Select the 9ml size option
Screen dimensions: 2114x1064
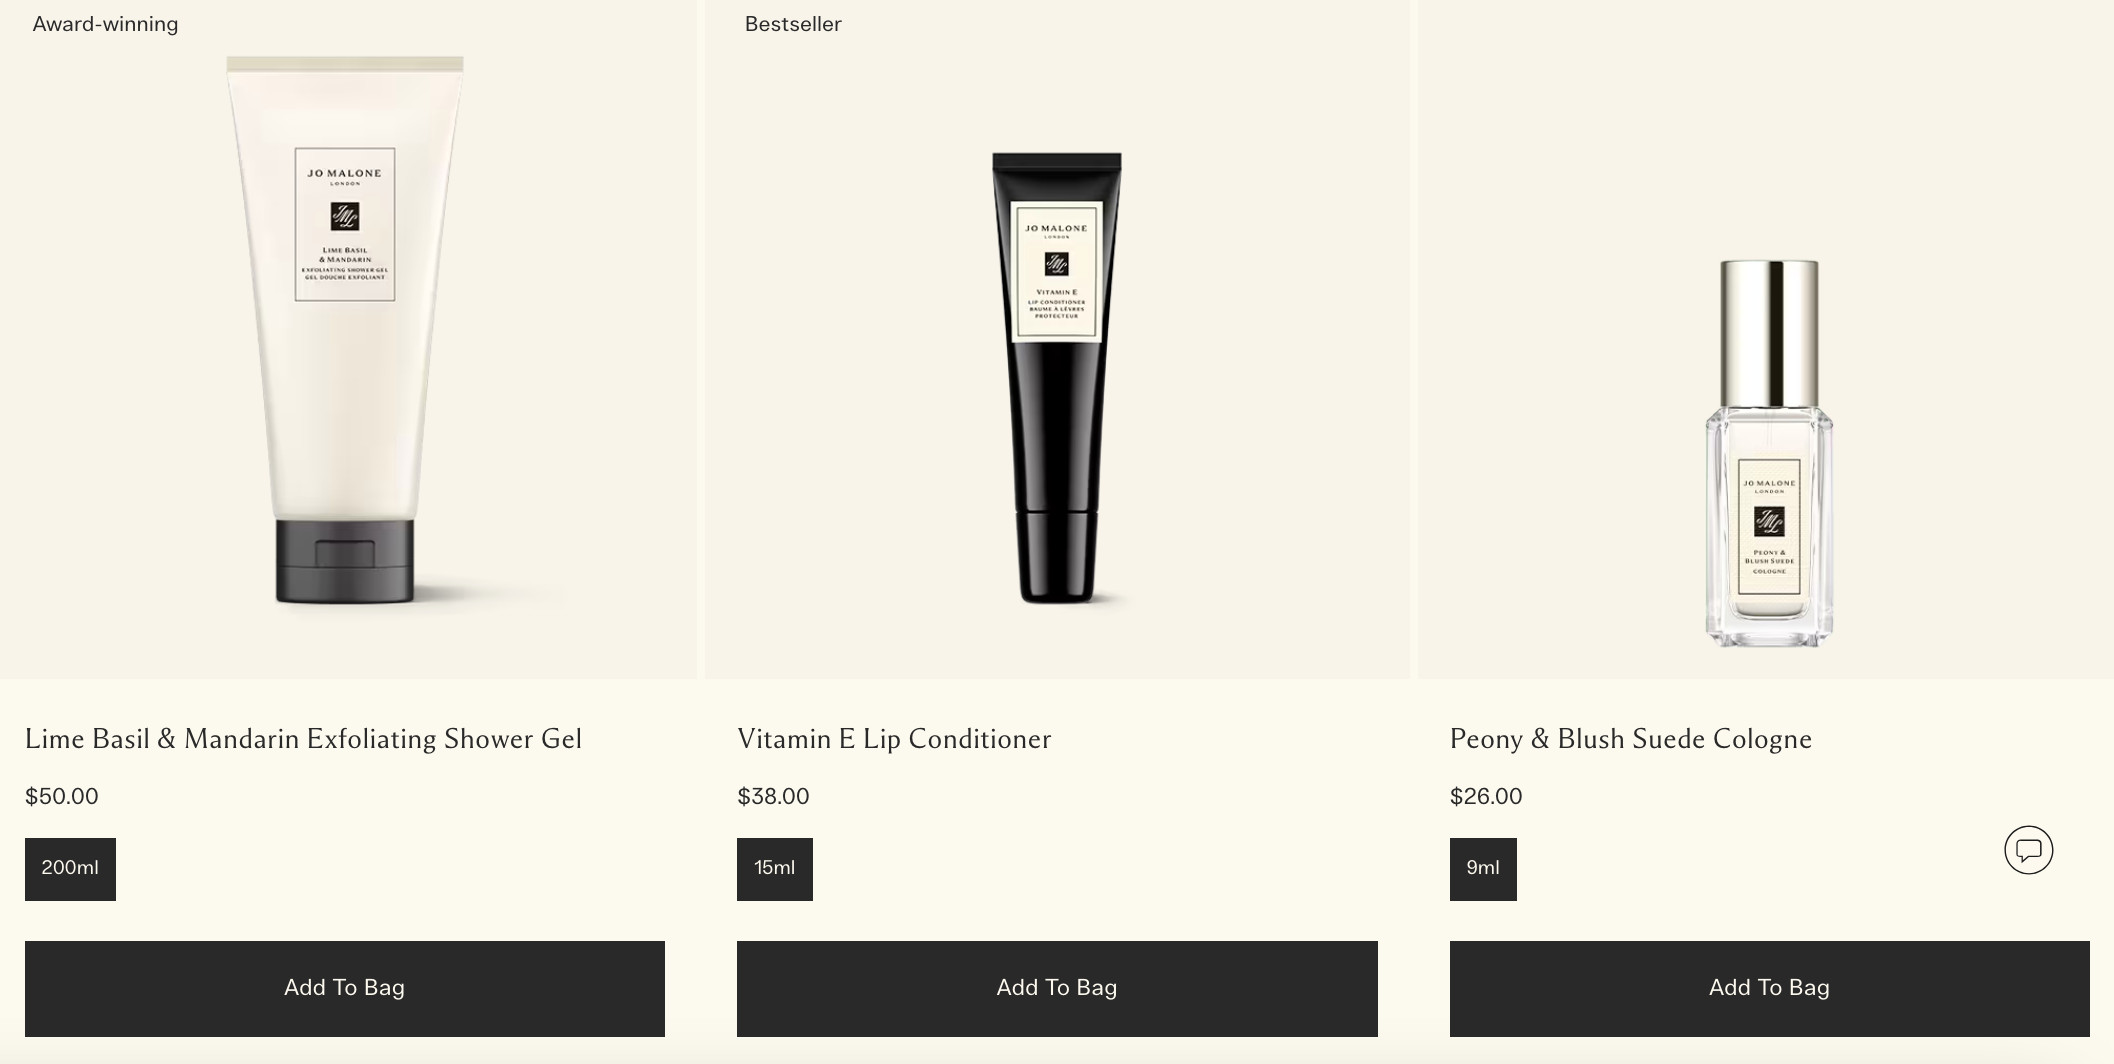pos(1483,869)
